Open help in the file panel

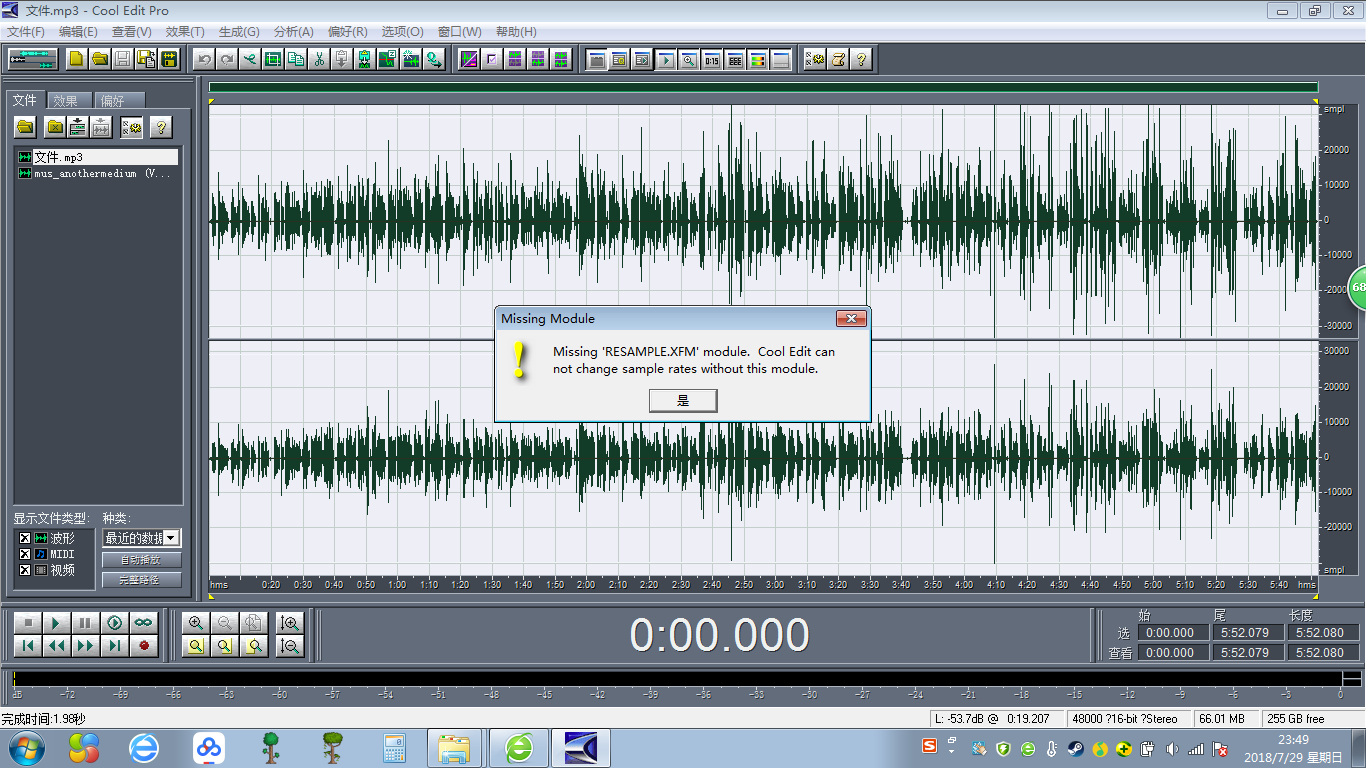(160, 127)
